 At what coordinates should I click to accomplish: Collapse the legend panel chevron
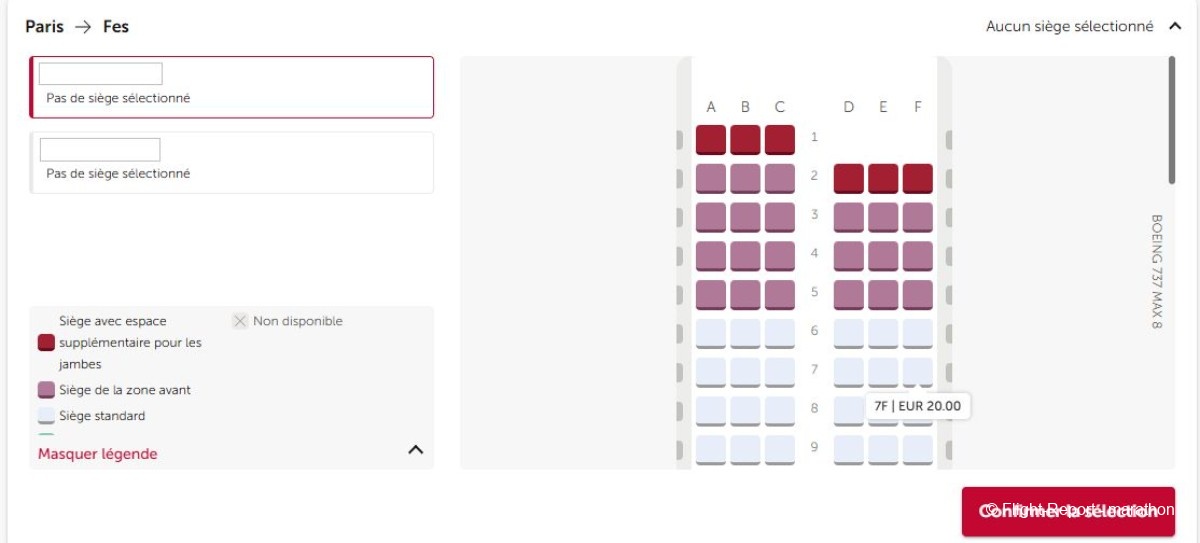(x=416, y=450)
